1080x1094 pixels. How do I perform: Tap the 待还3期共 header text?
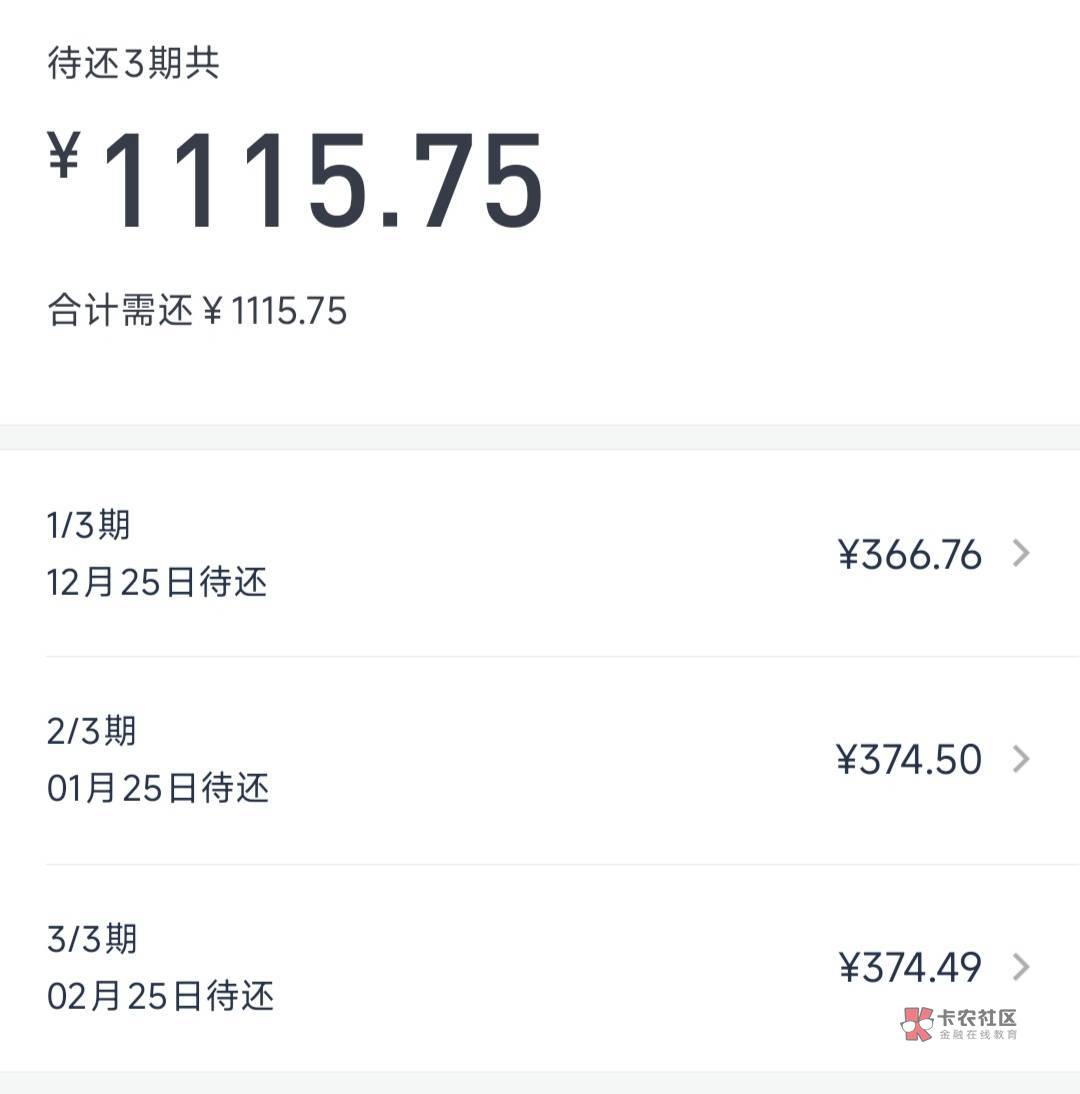click(x=133, y=63)
